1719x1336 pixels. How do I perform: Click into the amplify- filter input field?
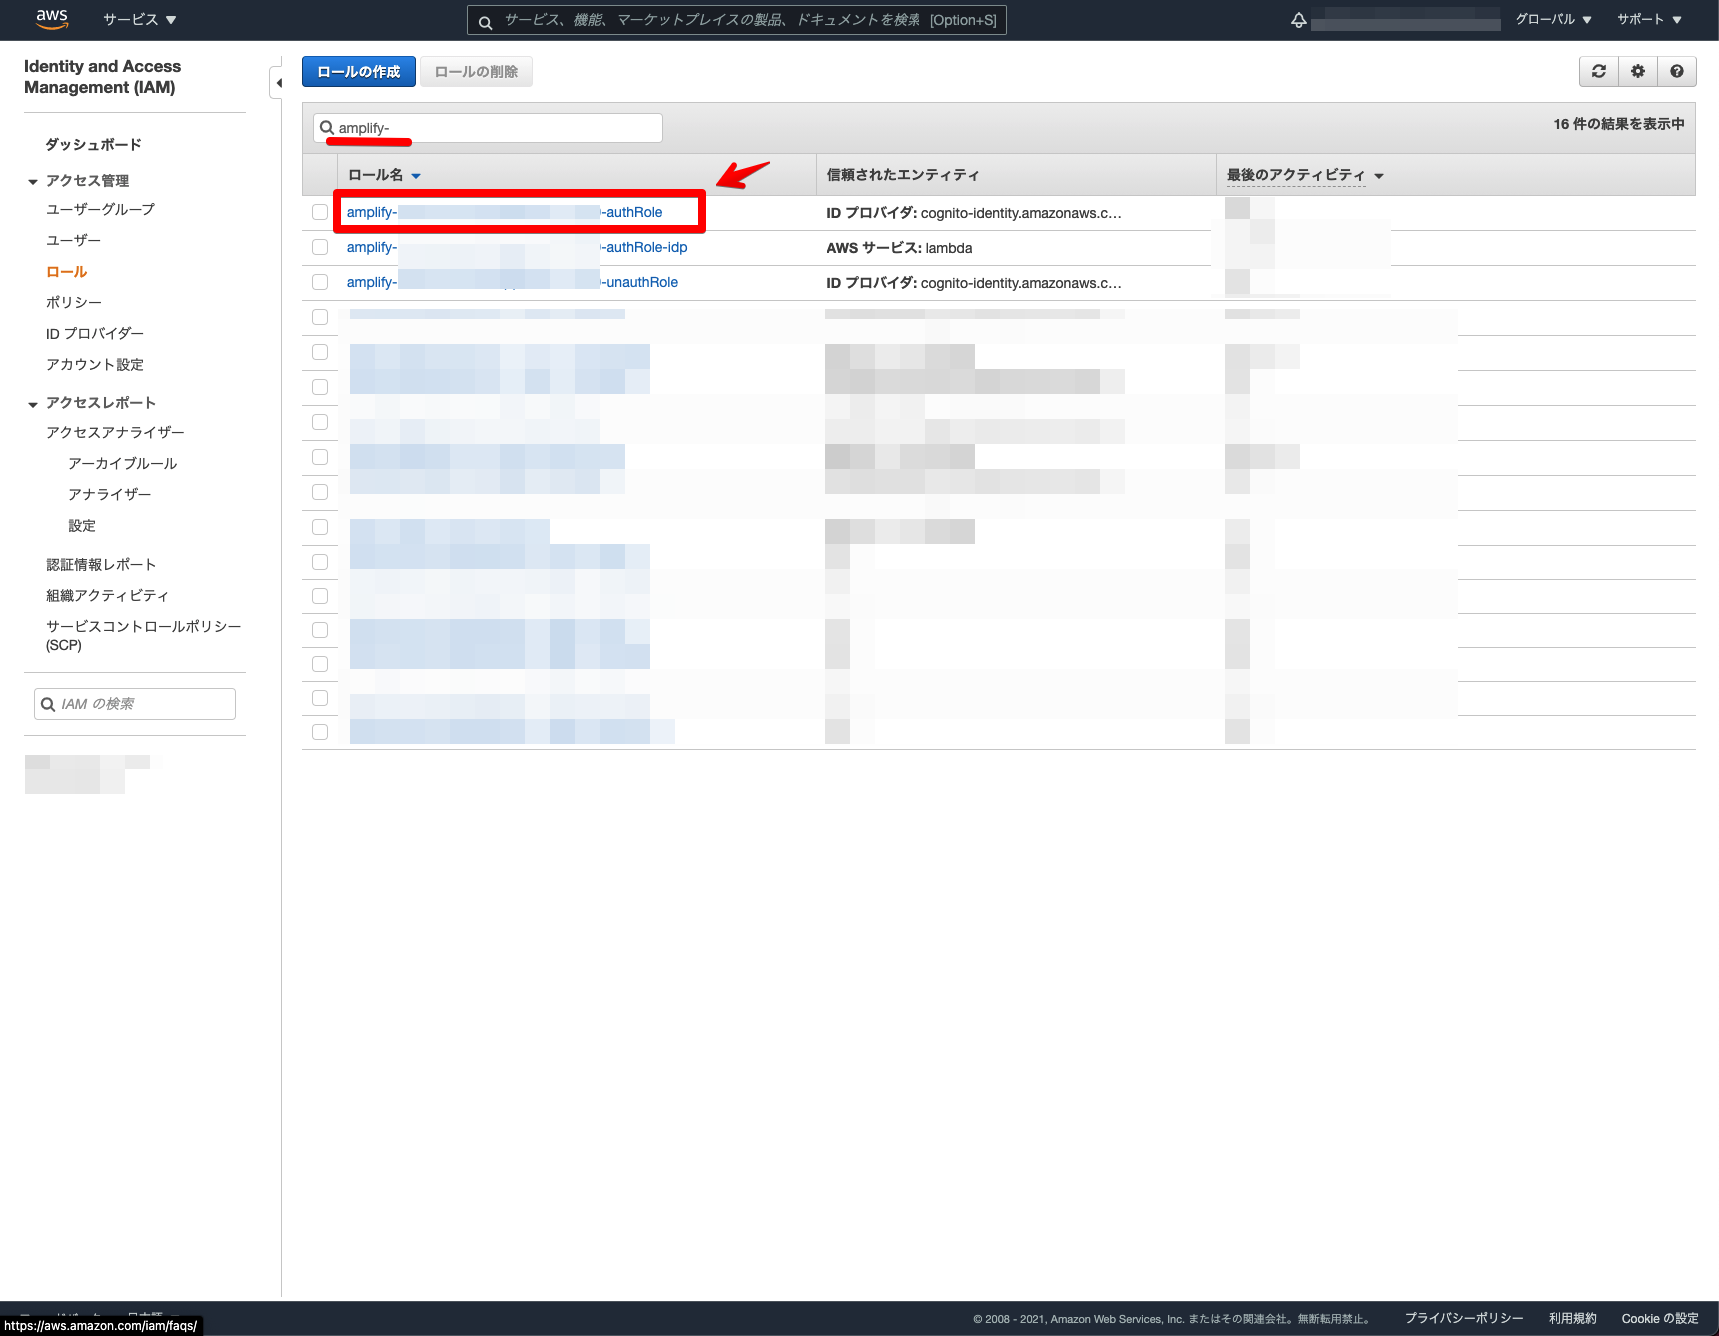pyautogui.click(x=490, y=127)
